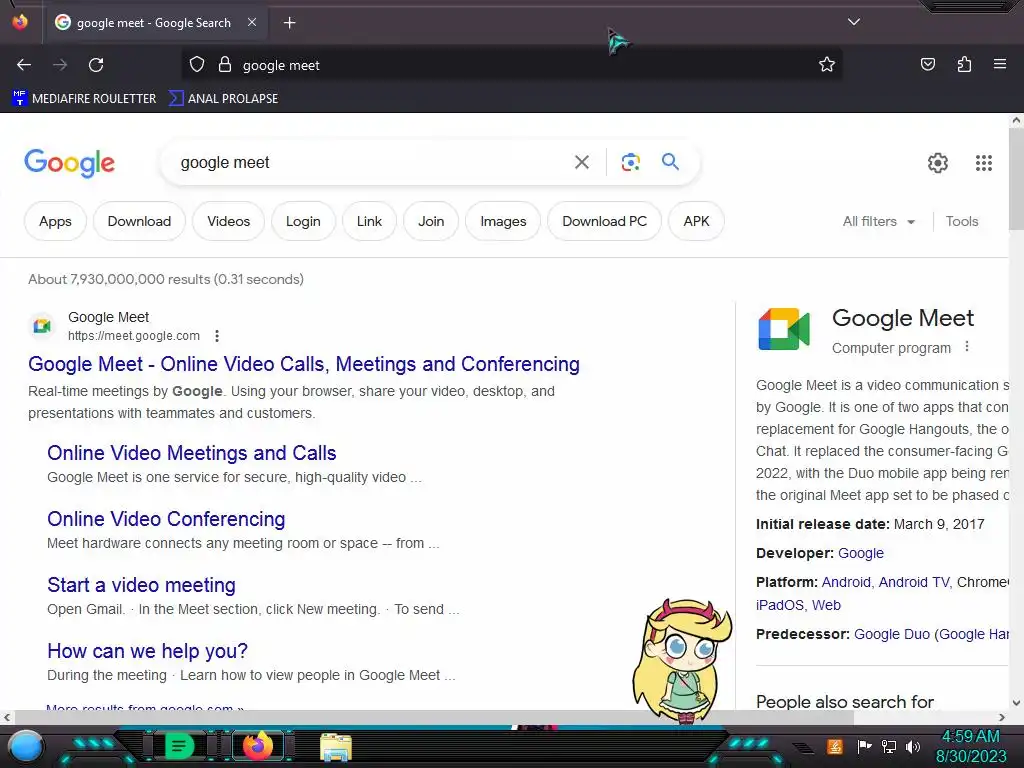Select the Login filter chip
Viewport: 1024px width, 768px height.
pos(303,221)
